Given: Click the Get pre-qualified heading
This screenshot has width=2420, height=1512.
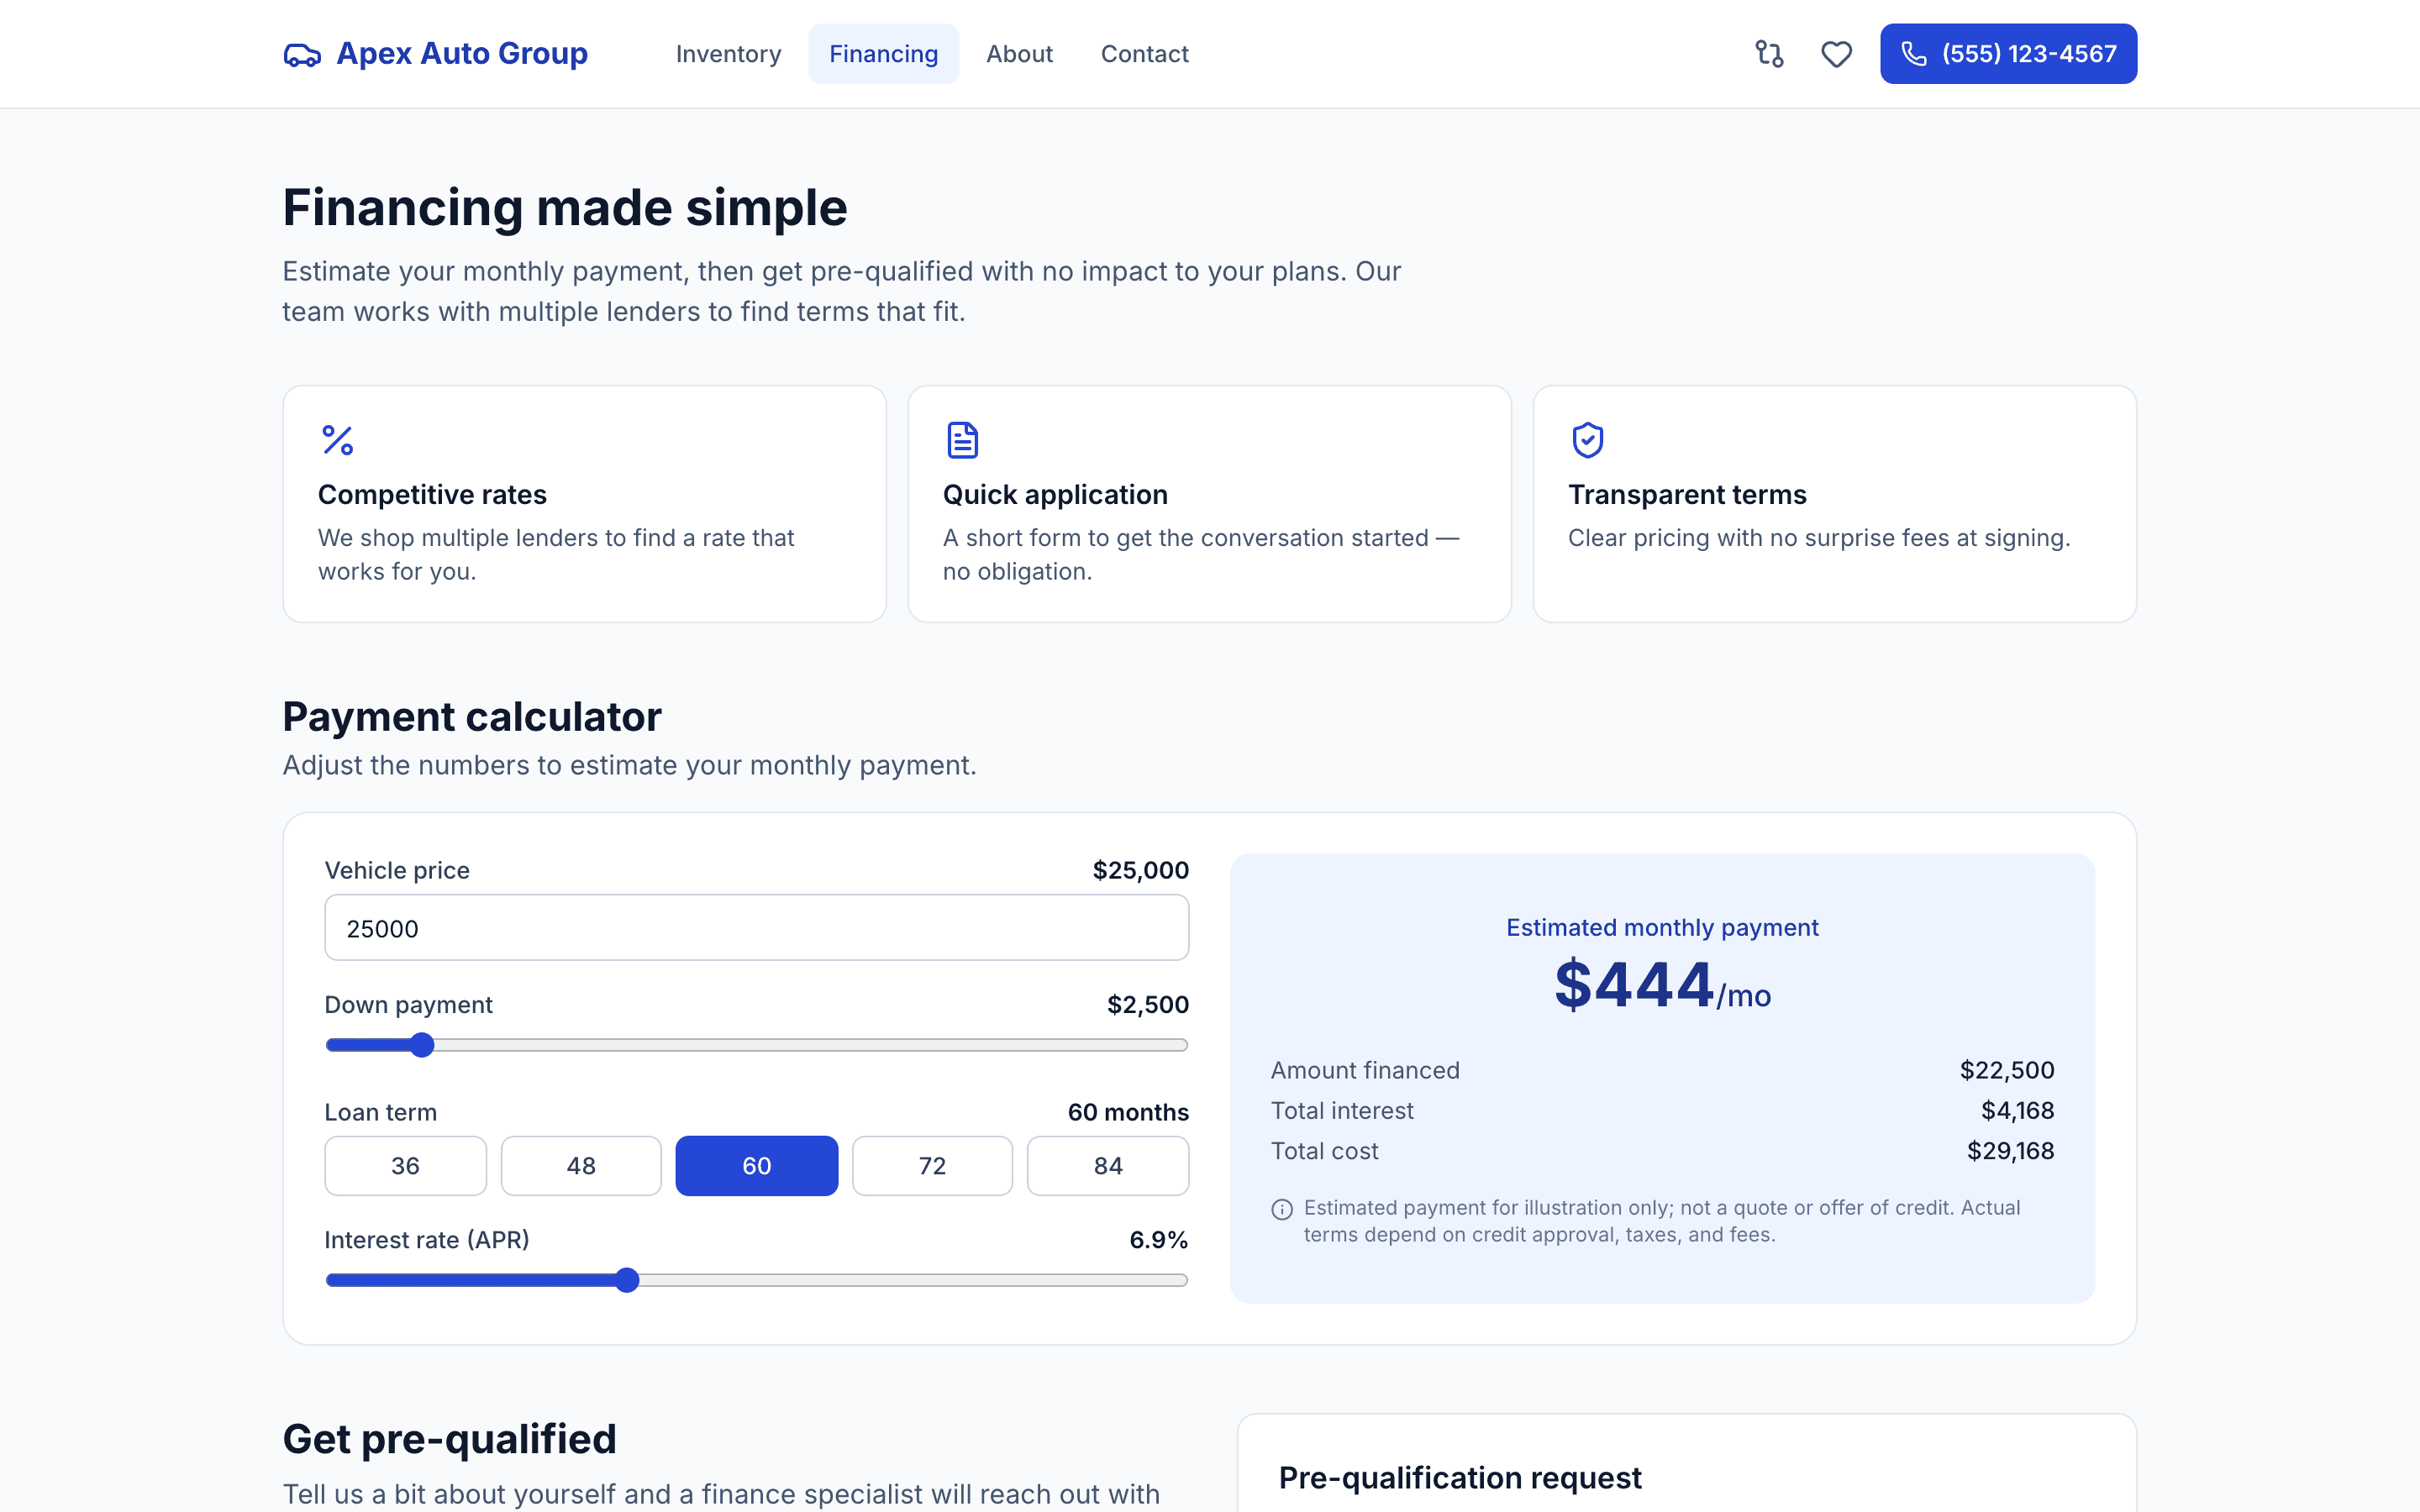Looking at the screenshot, I should tap(450, 1439).
